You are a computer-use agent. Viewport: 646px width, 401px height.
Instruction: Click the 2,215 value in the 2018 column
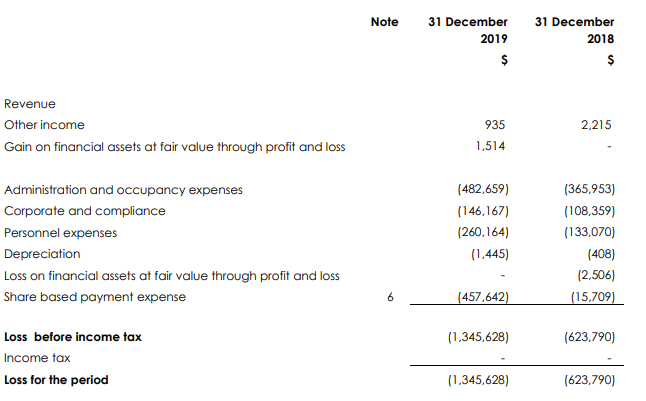tap(596, 125)
